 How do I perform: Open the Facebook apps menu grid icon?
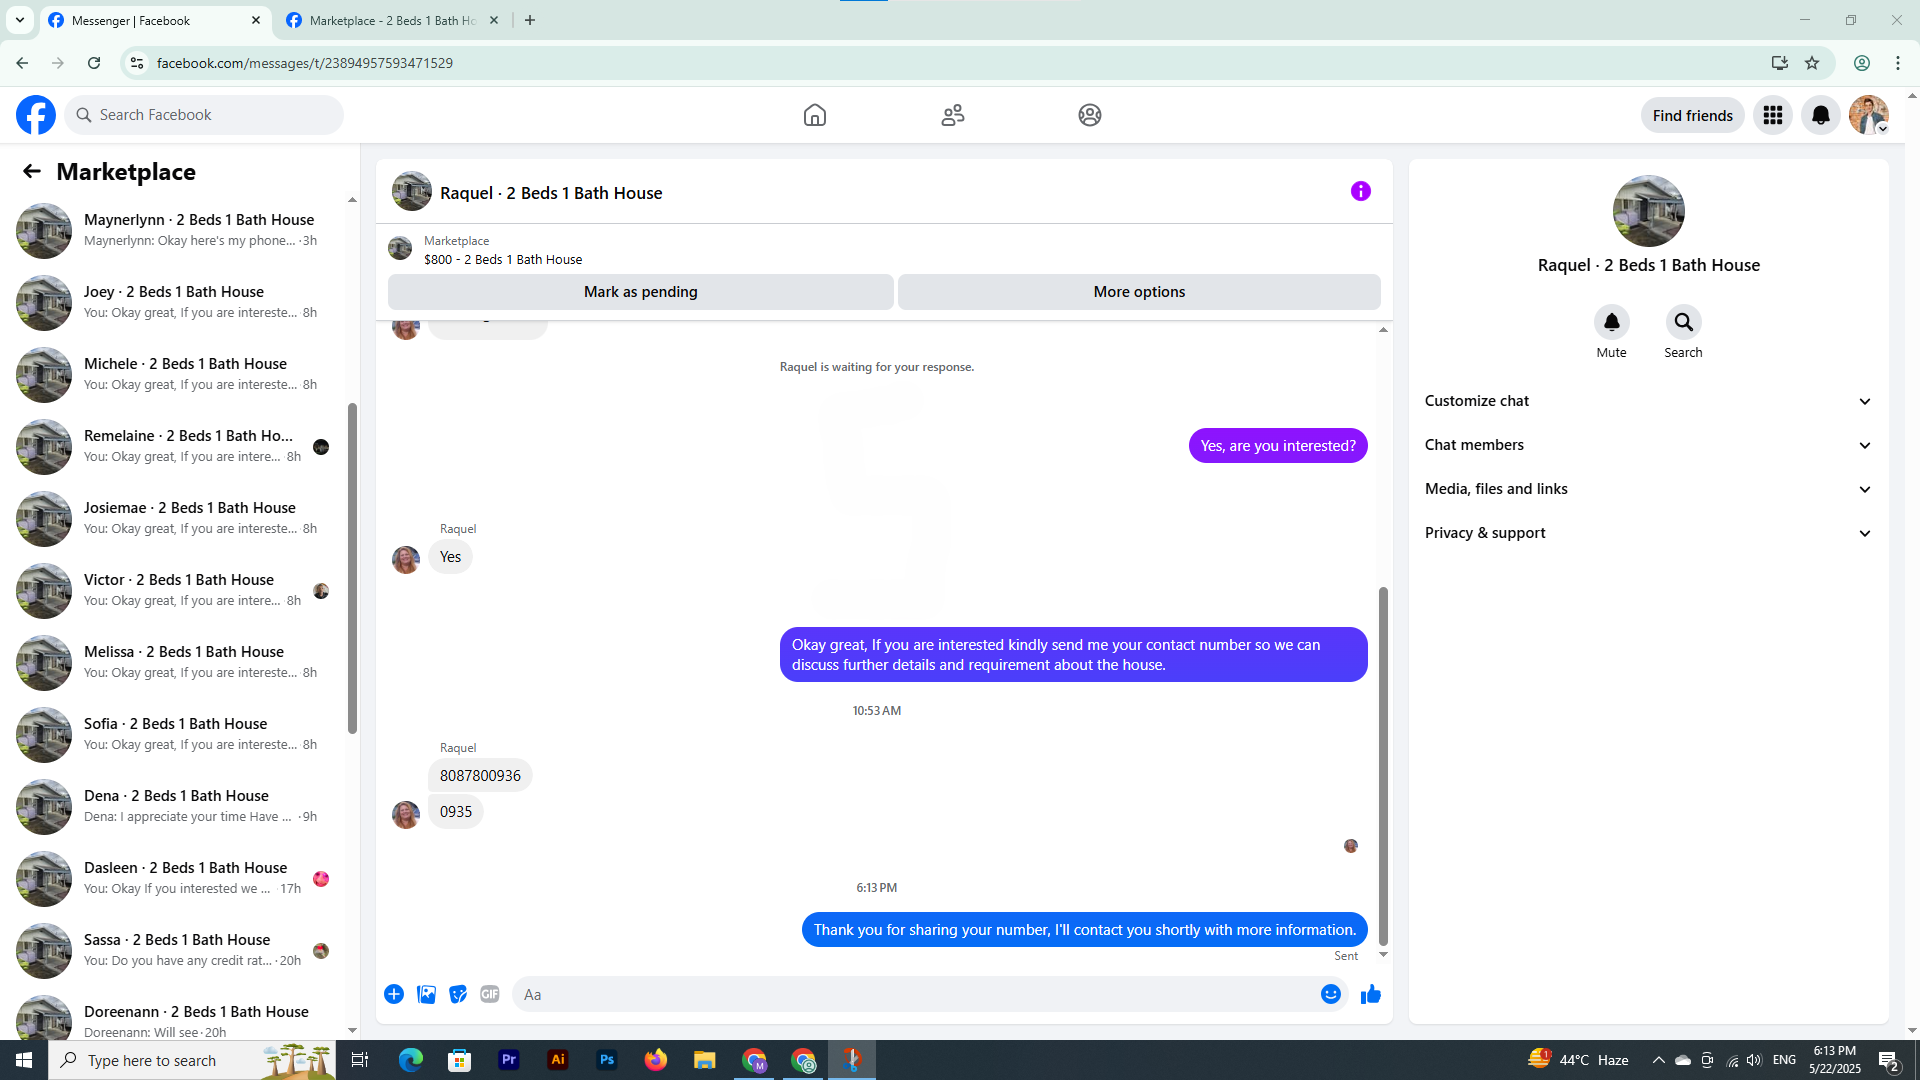[x=1773, y=115]
